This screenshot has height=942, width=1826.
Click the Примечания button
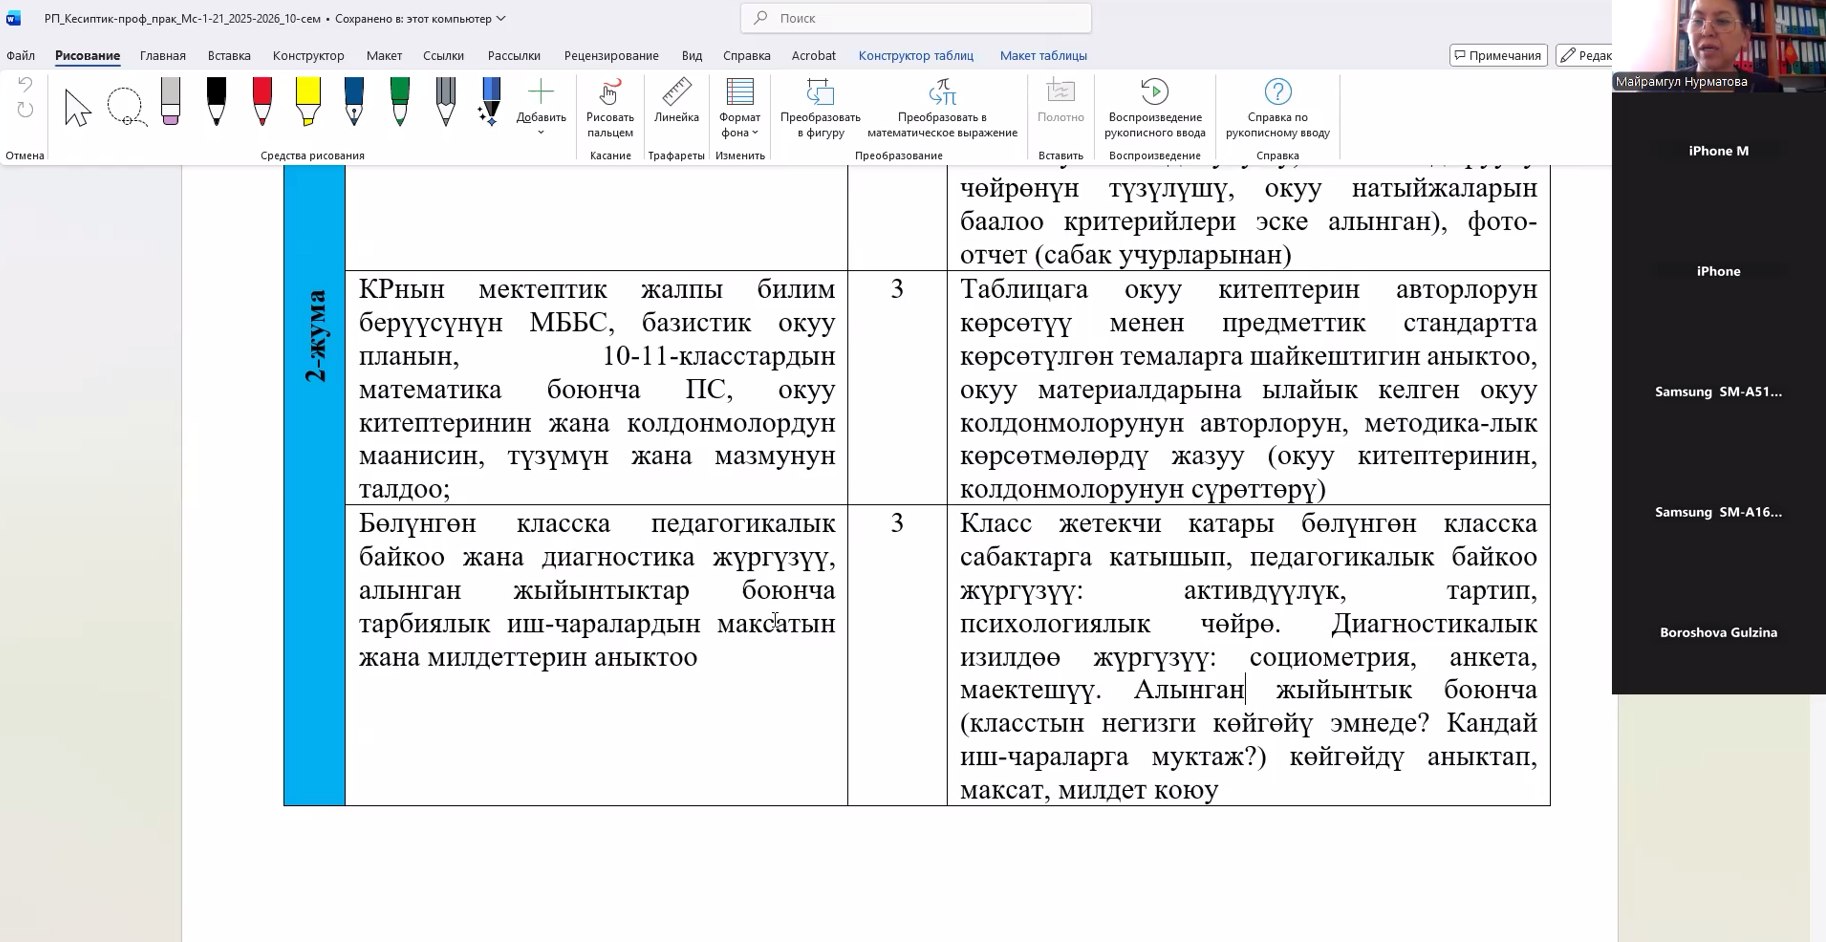coord(1497,56)
